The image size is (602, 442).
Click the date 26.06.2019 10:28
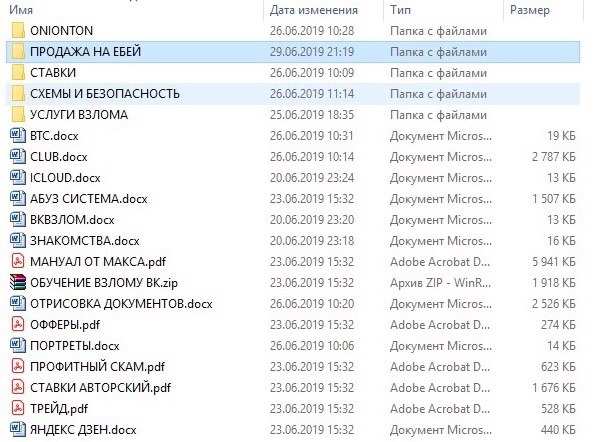click(312, 31)
